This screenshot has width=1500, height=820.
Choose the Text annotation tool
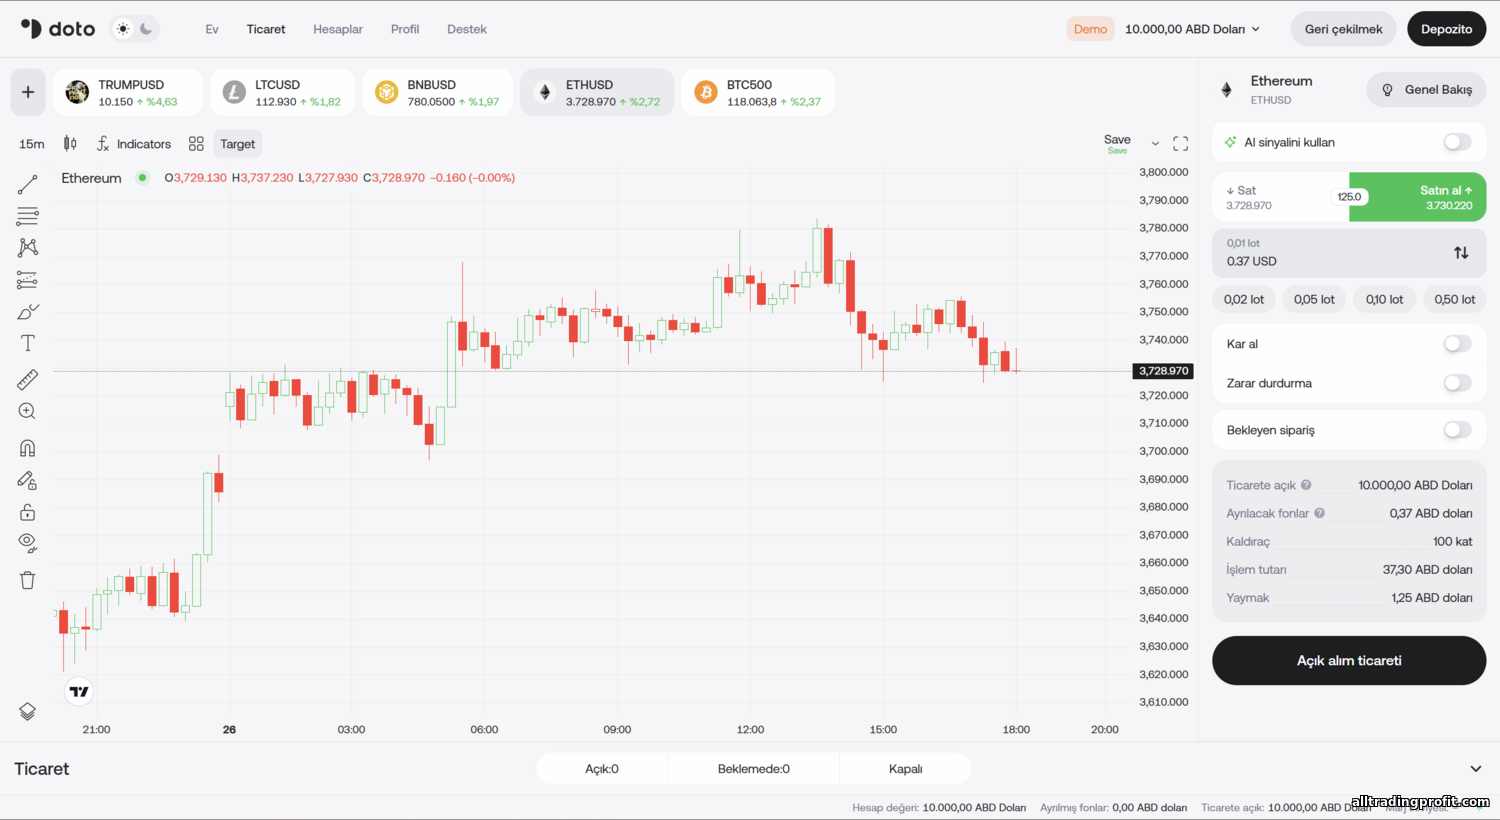28,343
